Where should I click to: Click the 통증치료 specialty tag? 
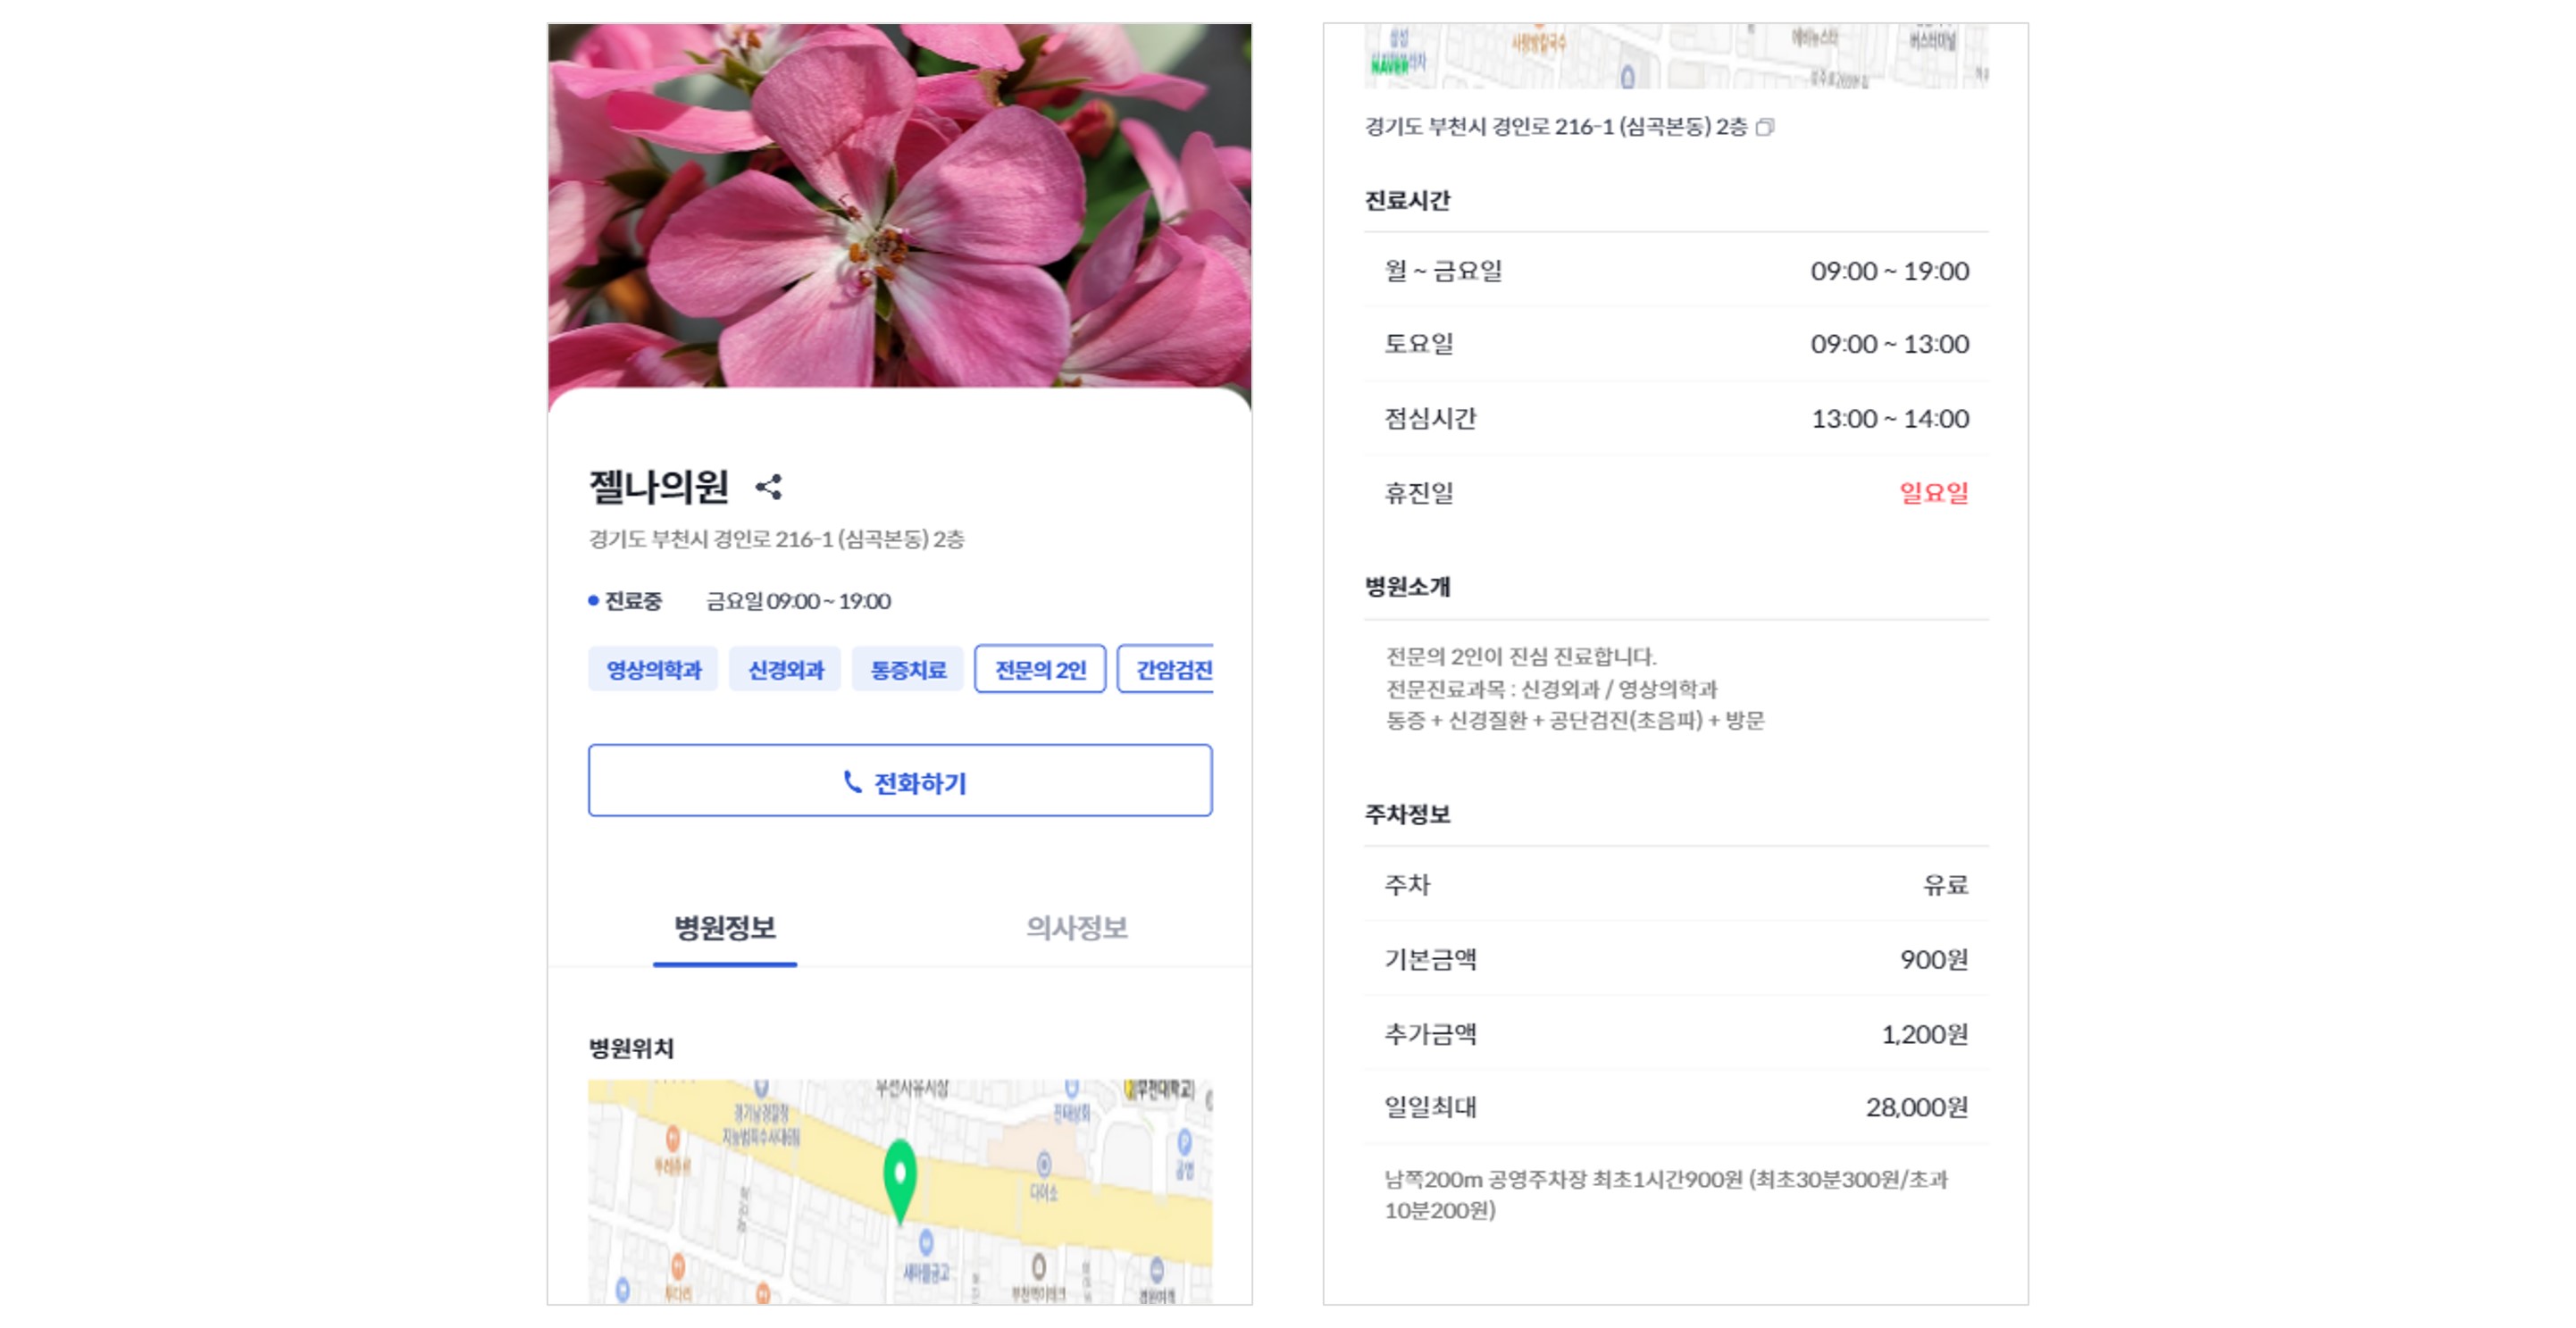(x=907, y=669)
